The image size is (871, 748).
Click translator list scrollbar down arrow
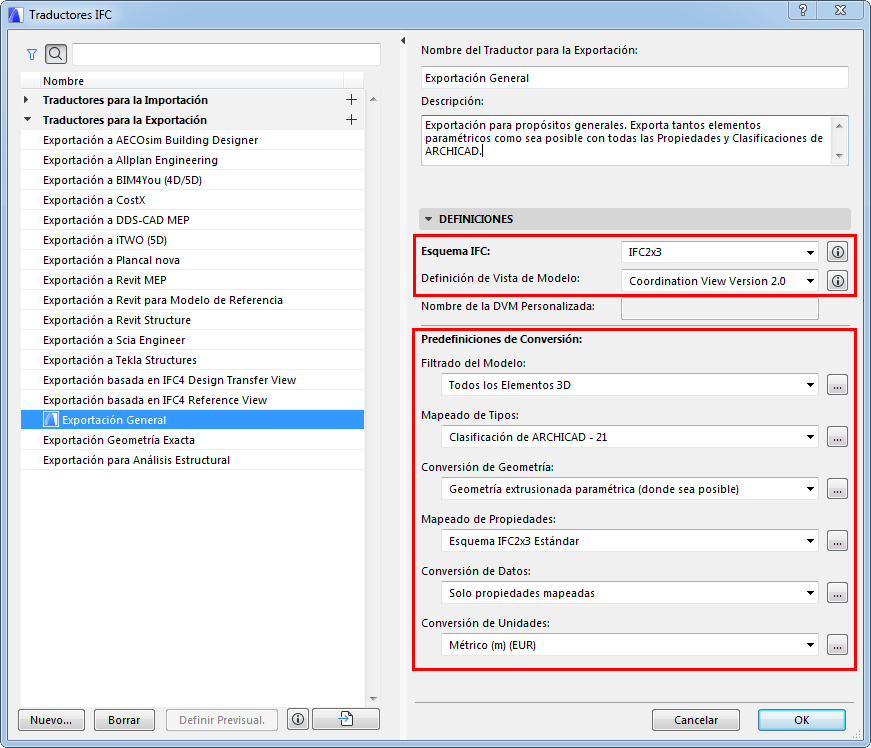click(x=373, y=699)
